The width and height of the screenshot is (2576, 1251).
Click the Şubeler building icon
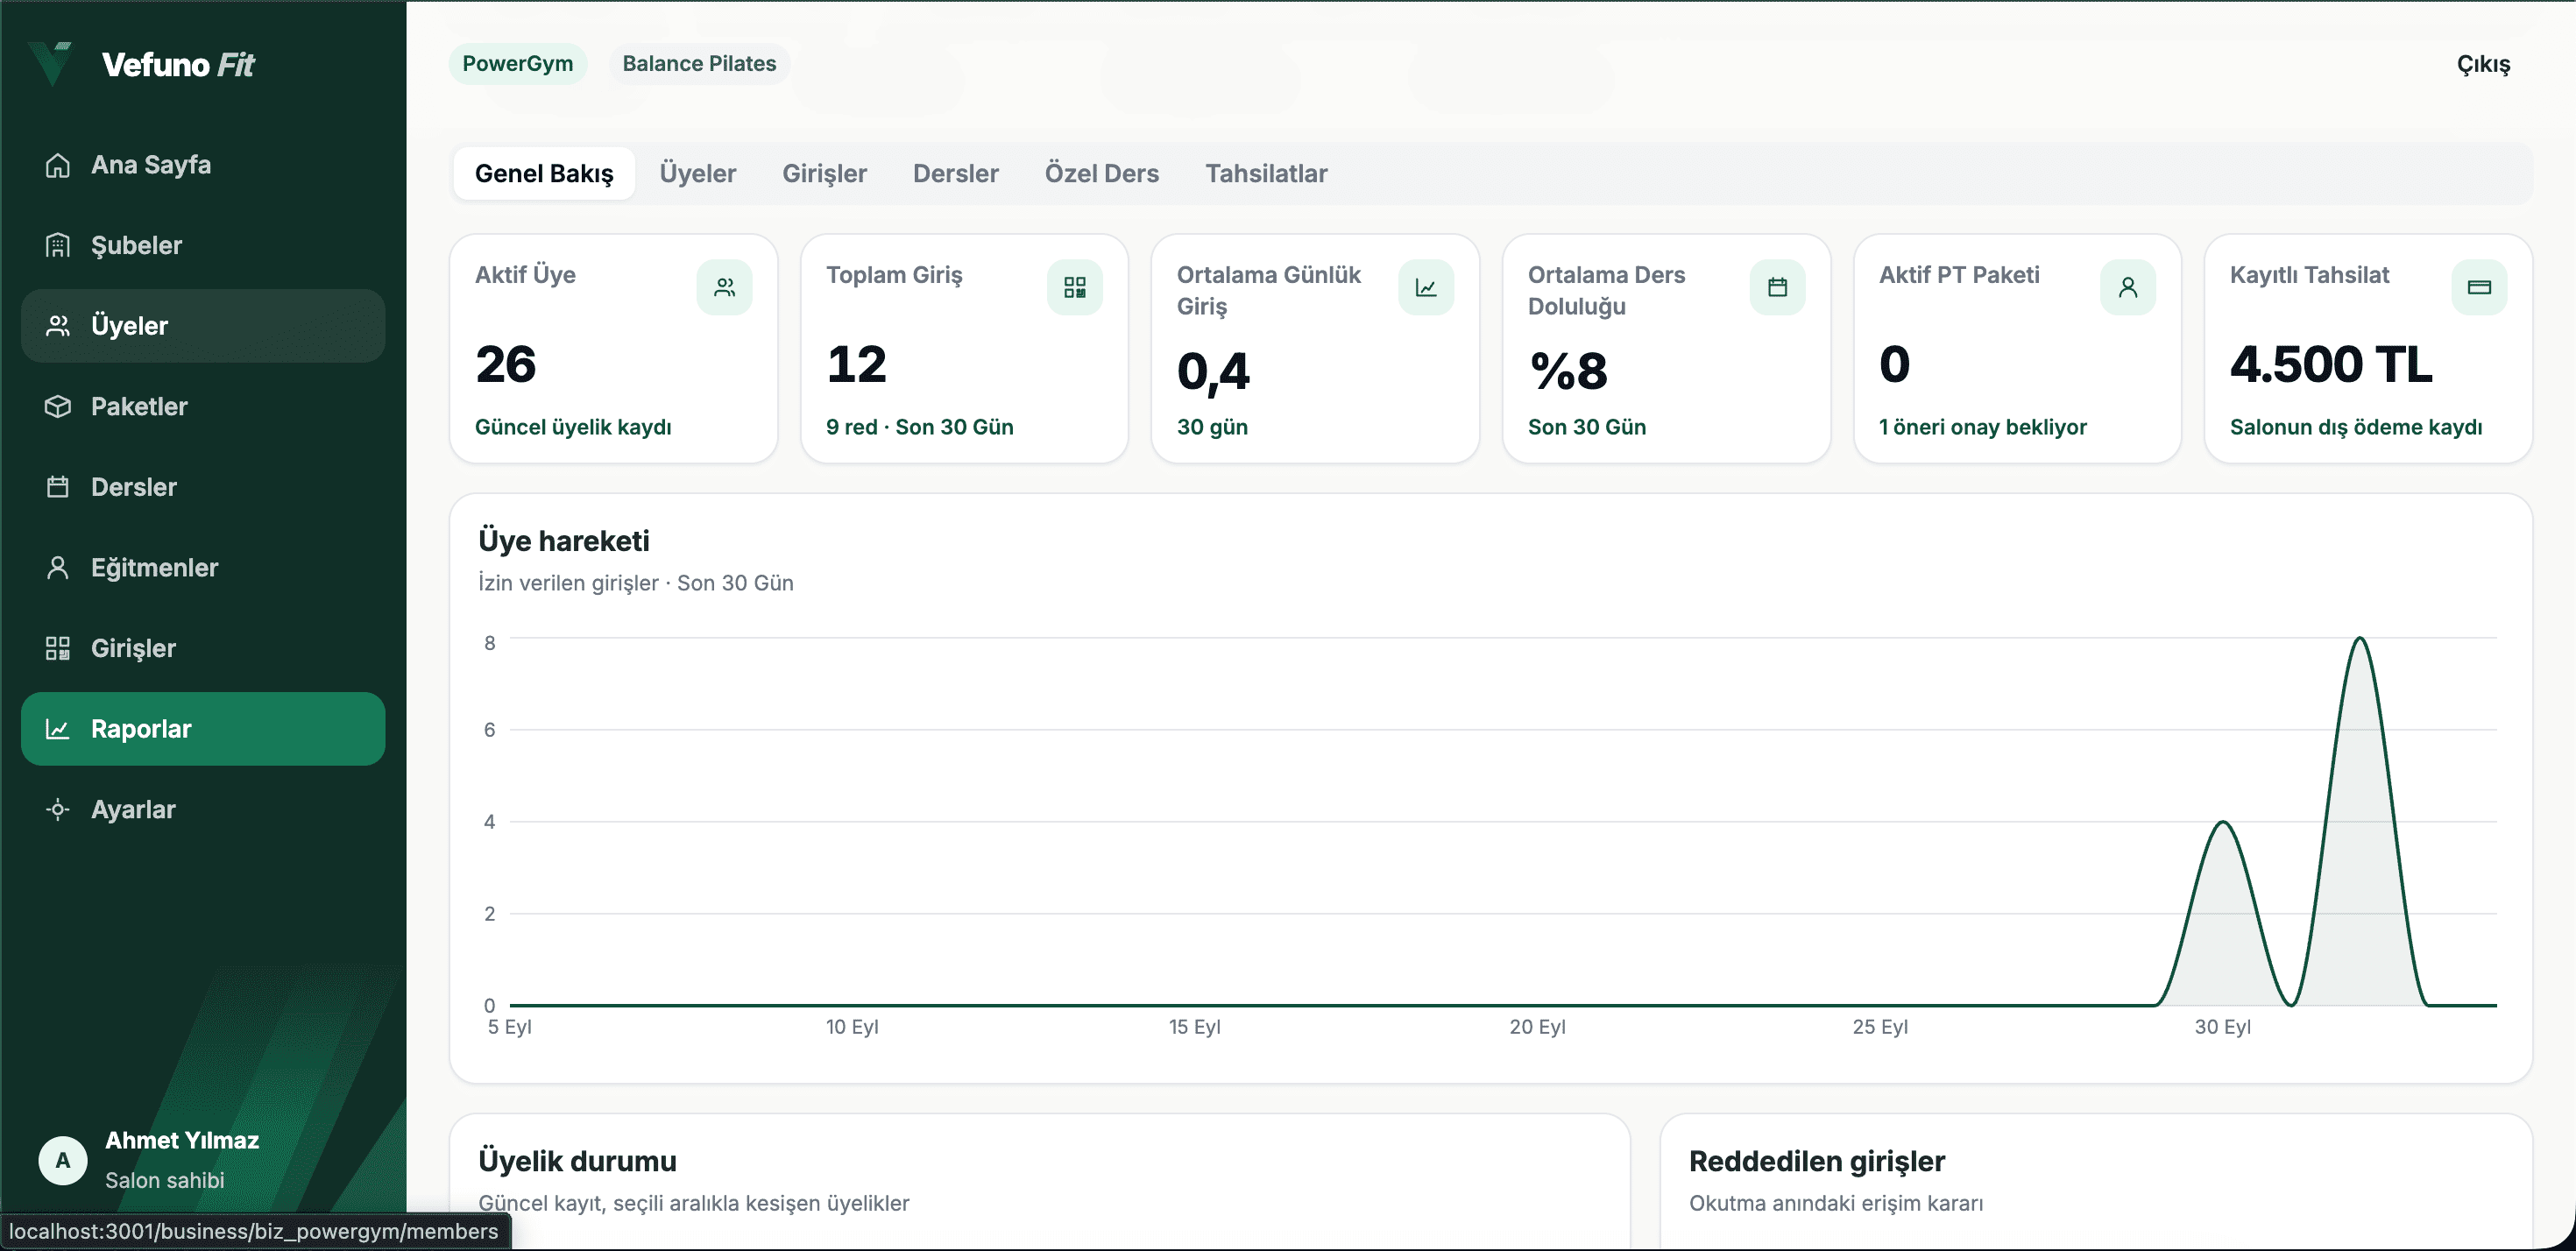click(x=58, y=245)
